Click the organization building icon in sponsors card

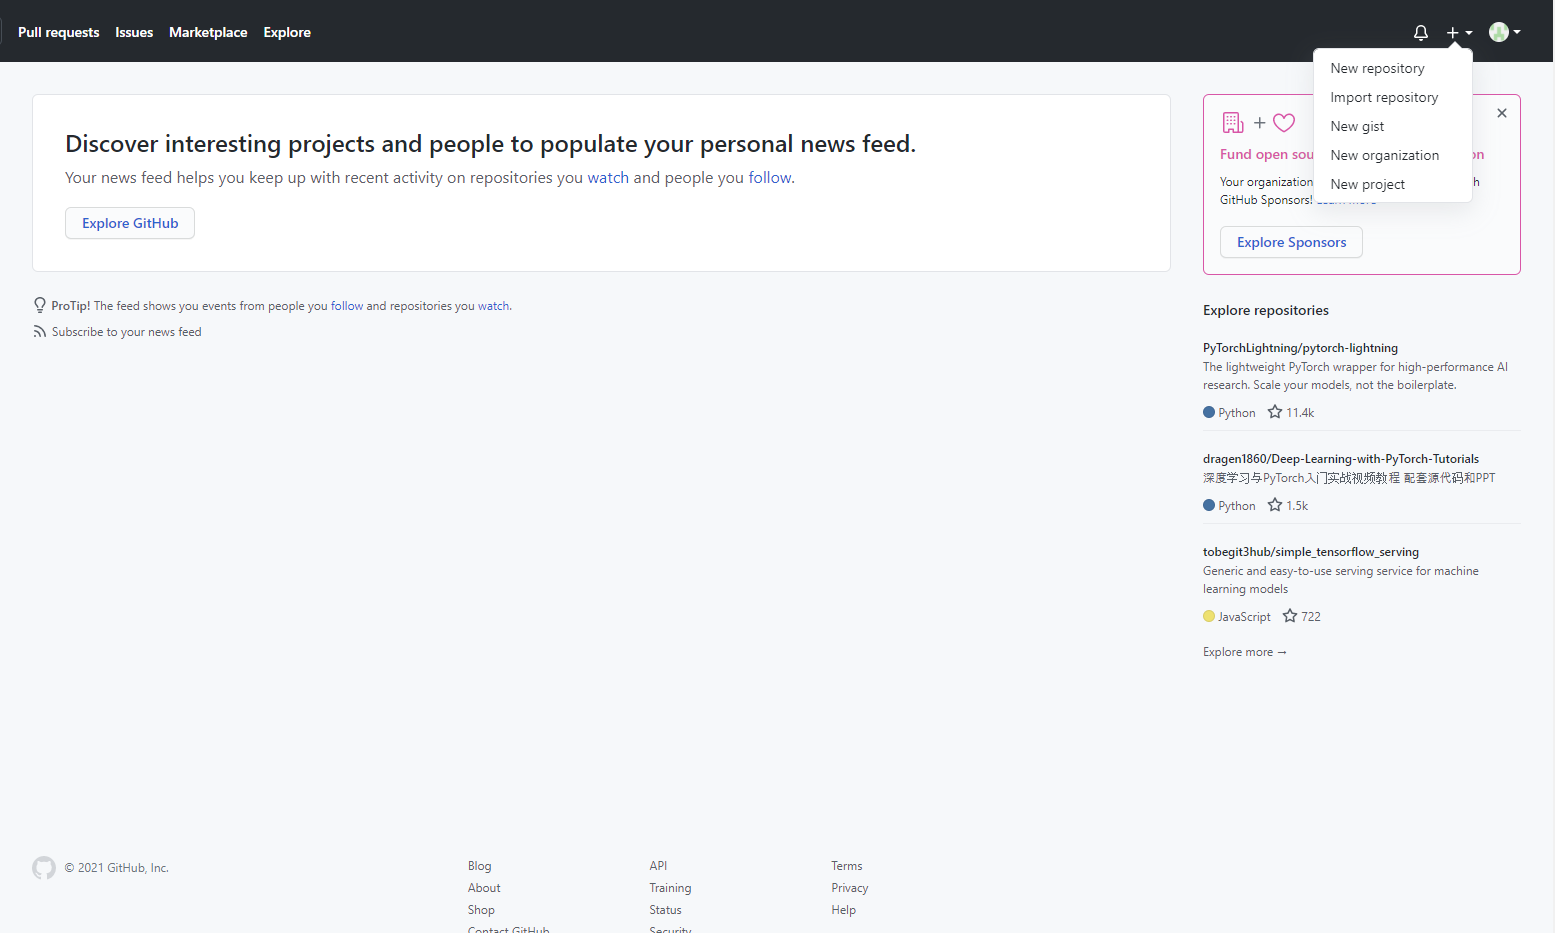(x=1233, y=122)
